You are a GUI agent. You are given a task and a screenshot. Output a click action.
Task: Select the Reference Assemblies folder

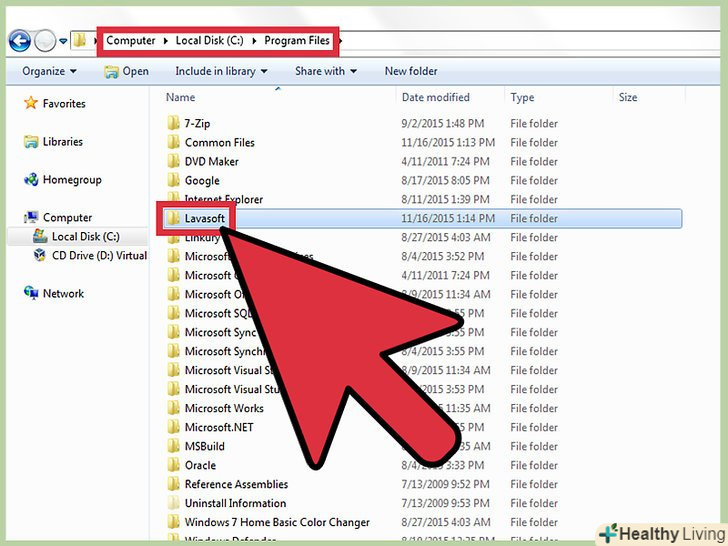[x=236, y=484]
